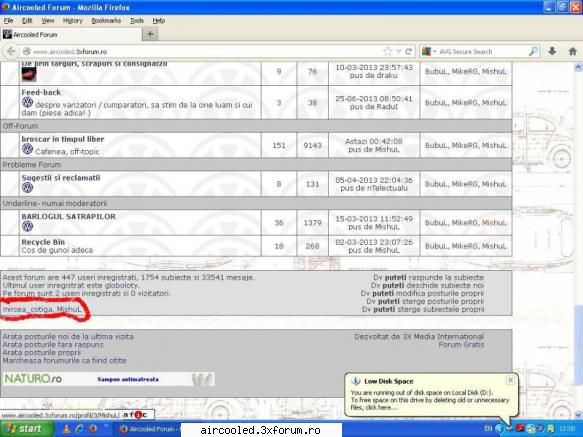Open the History menu
The height and width of the screenshot is (437, 583).
[73, 20]
